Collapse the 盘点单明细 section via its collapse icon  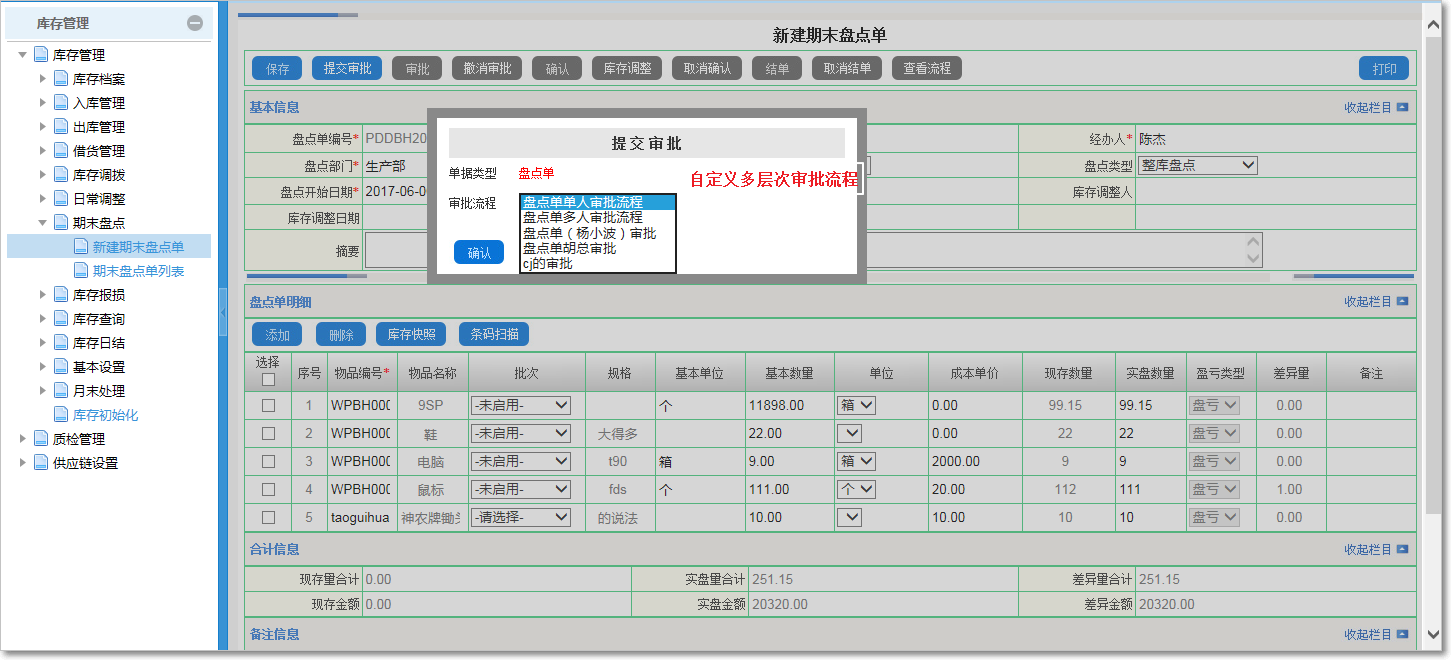tap(1401, 302)
